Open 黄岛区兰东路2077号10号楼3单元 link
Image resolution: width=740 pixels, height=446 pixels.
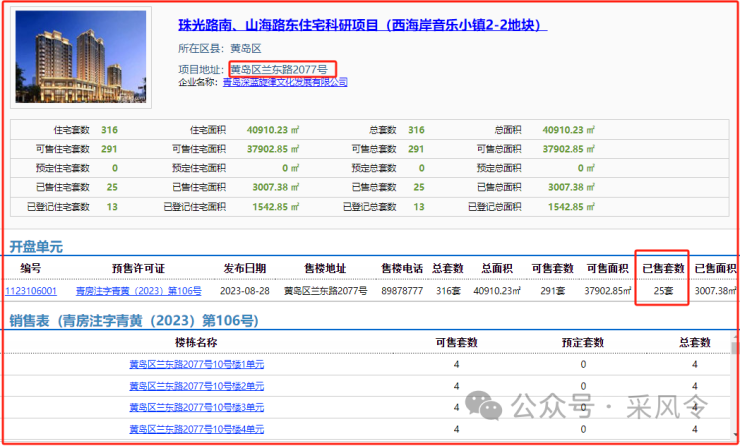196,408
